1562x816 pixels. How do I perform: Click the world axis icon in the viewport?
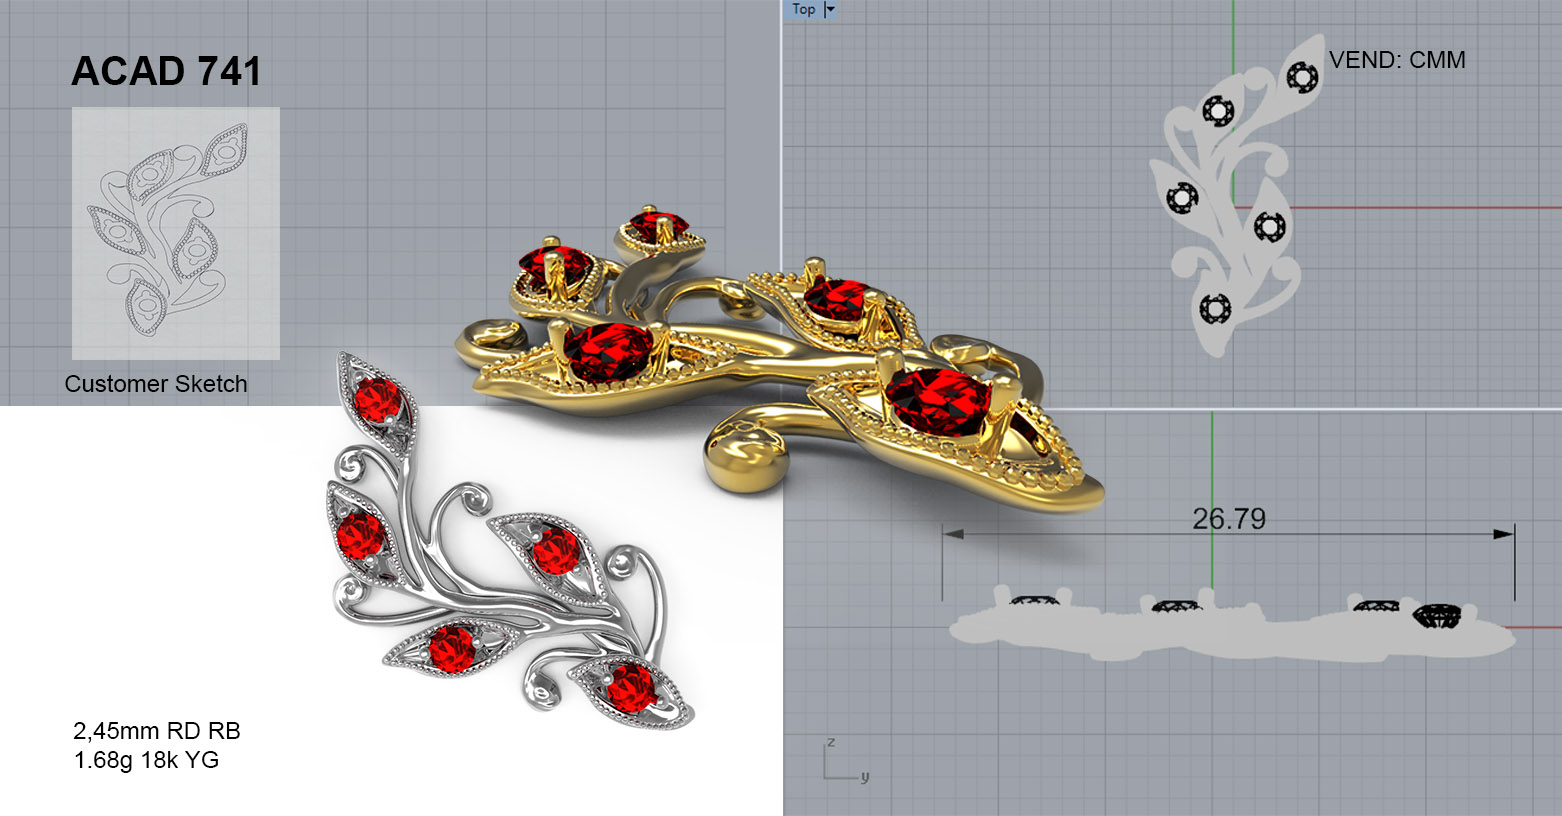[x=846, y=761]
